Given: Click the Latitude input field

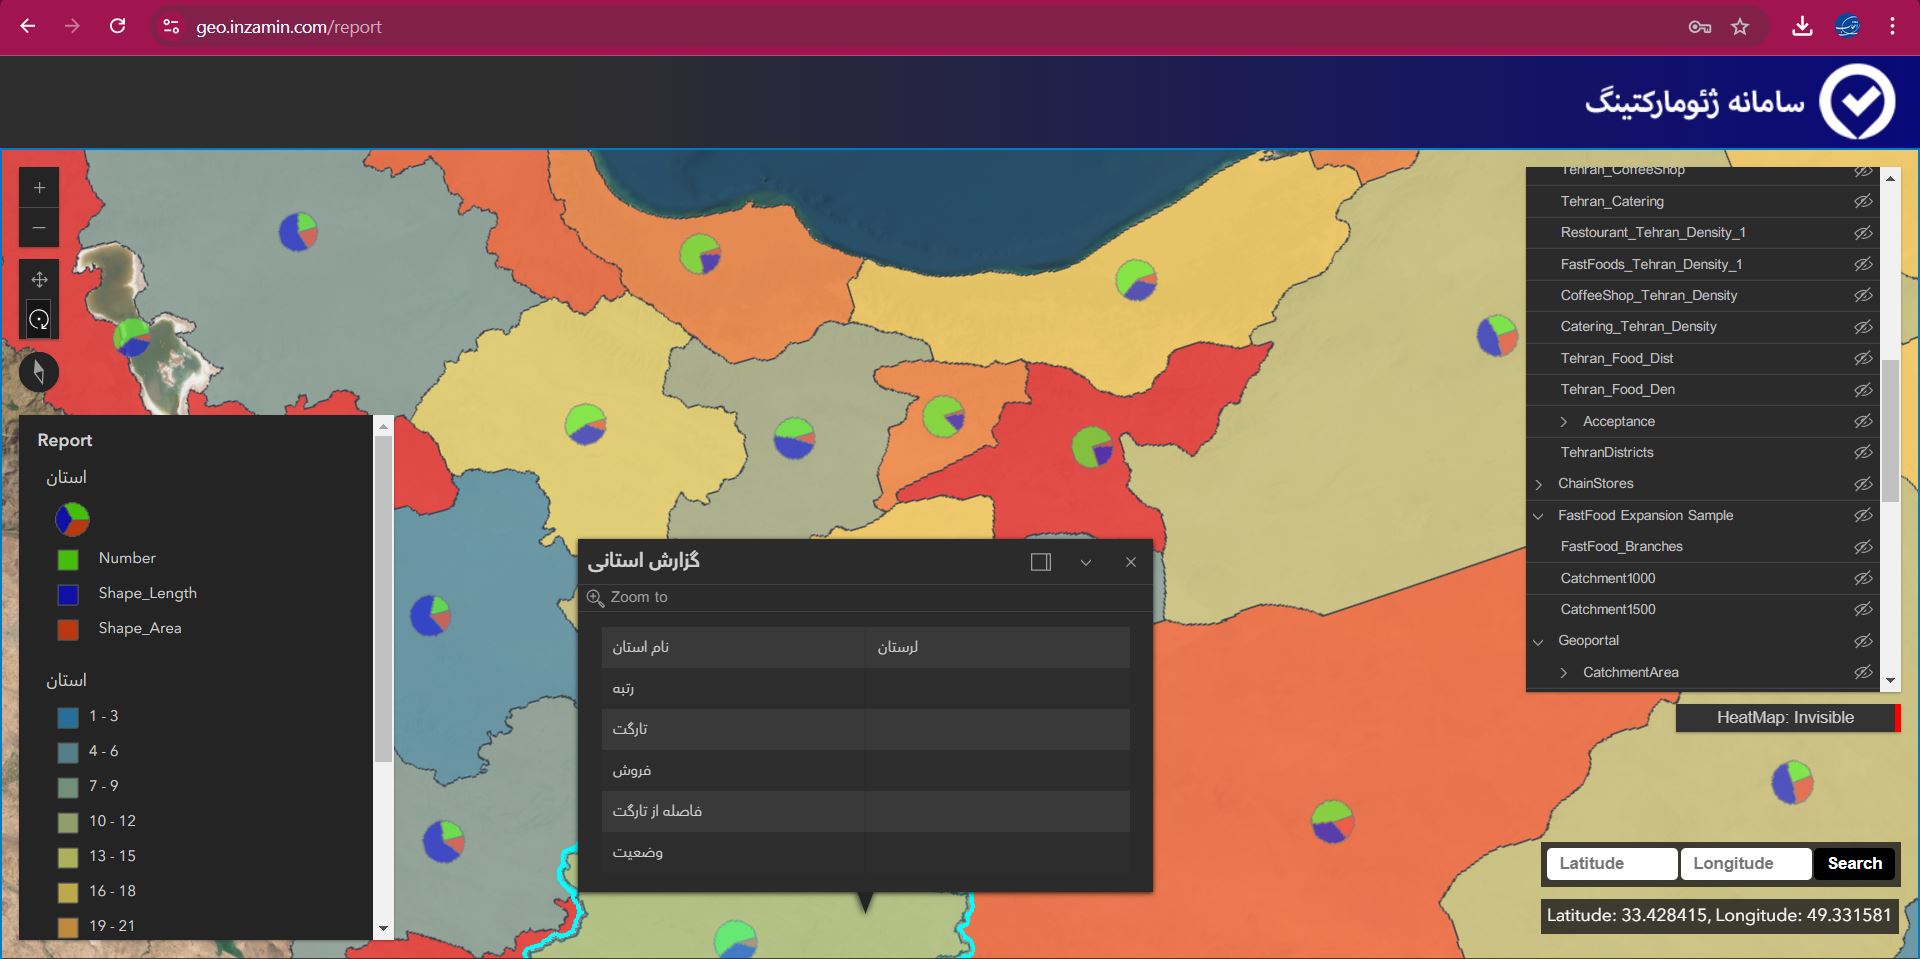Looking at the screenshot, I should [1611, 863].
